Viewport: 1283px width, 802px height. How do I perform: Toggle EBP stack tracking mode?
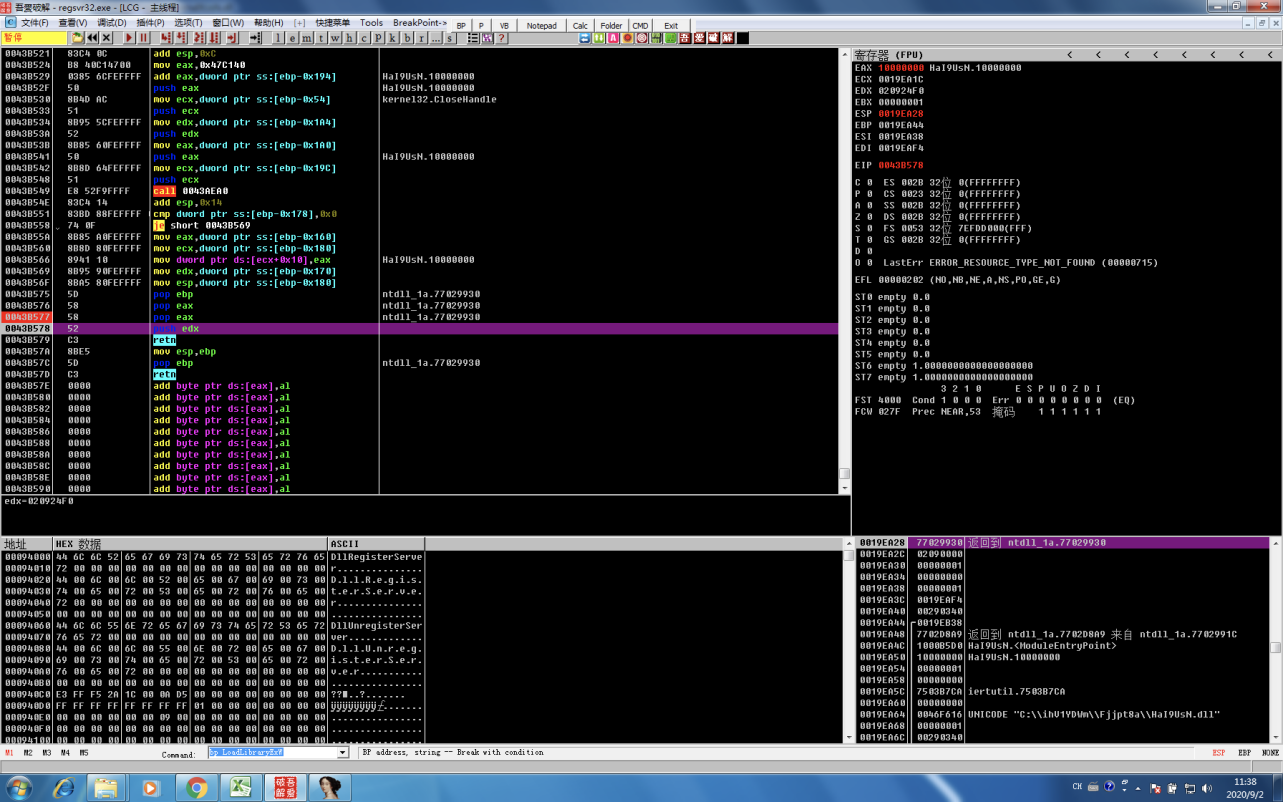(1244, 753)
